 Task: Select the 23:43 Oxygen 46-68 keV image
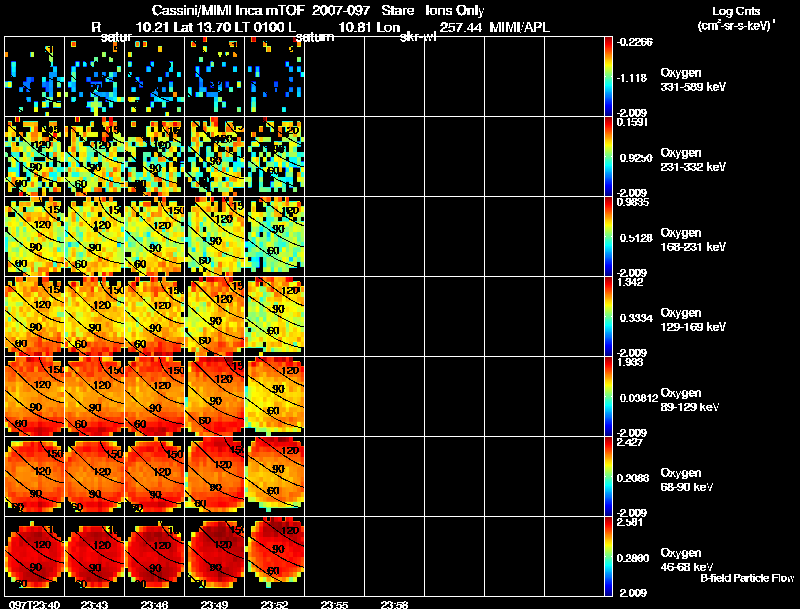point(95,556)
